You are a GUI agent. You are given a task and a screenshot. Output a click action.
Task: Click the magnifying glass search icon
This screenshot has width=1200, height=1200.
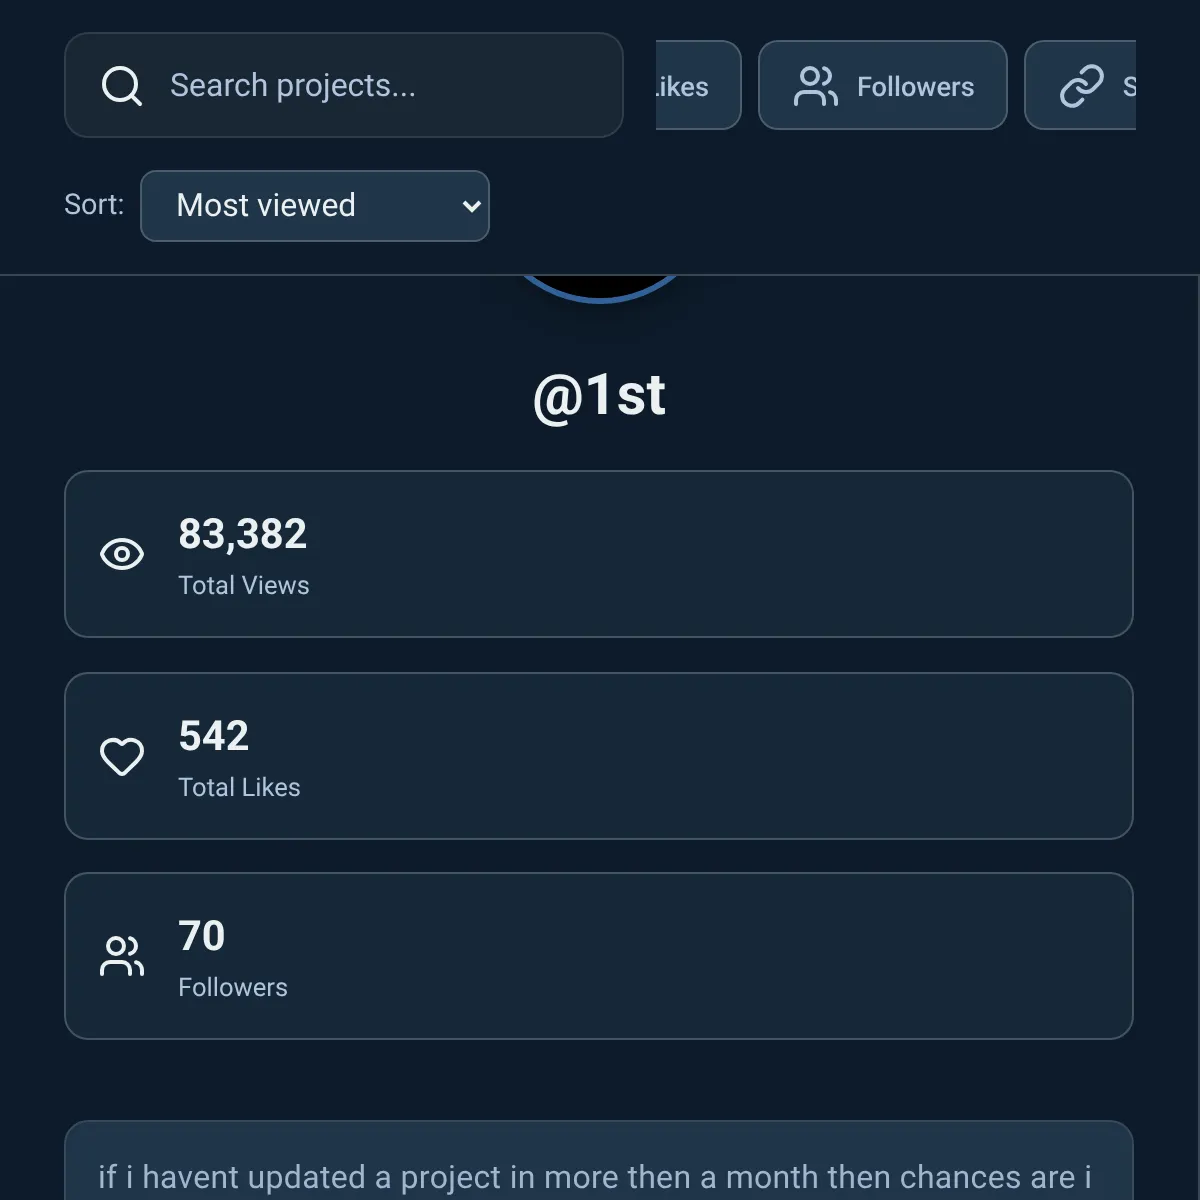coord(121,85)
